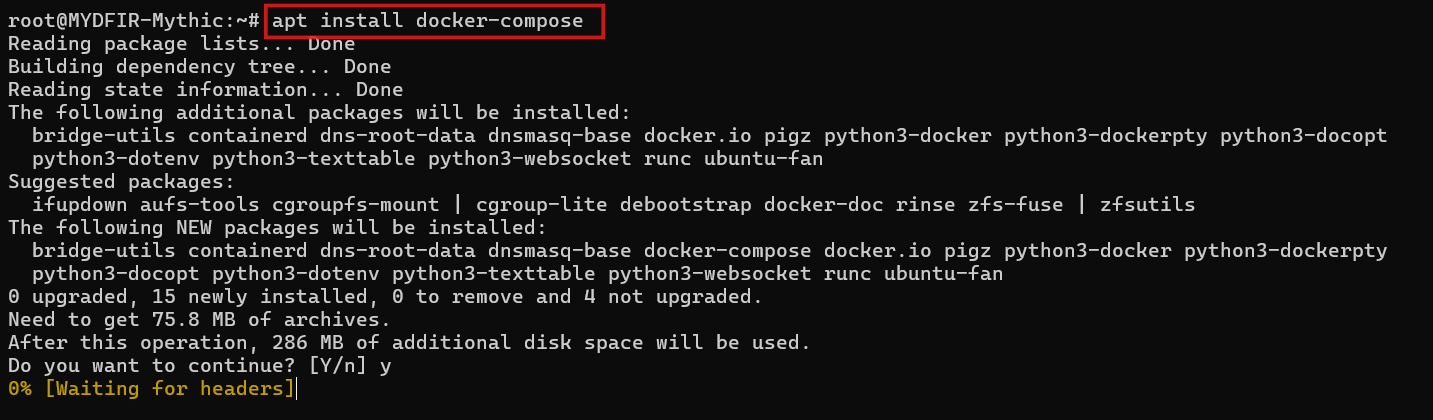Click the ubuntu-fan text in additional packages list
This screenshot has height=420, width=1433.
(763, 159)
